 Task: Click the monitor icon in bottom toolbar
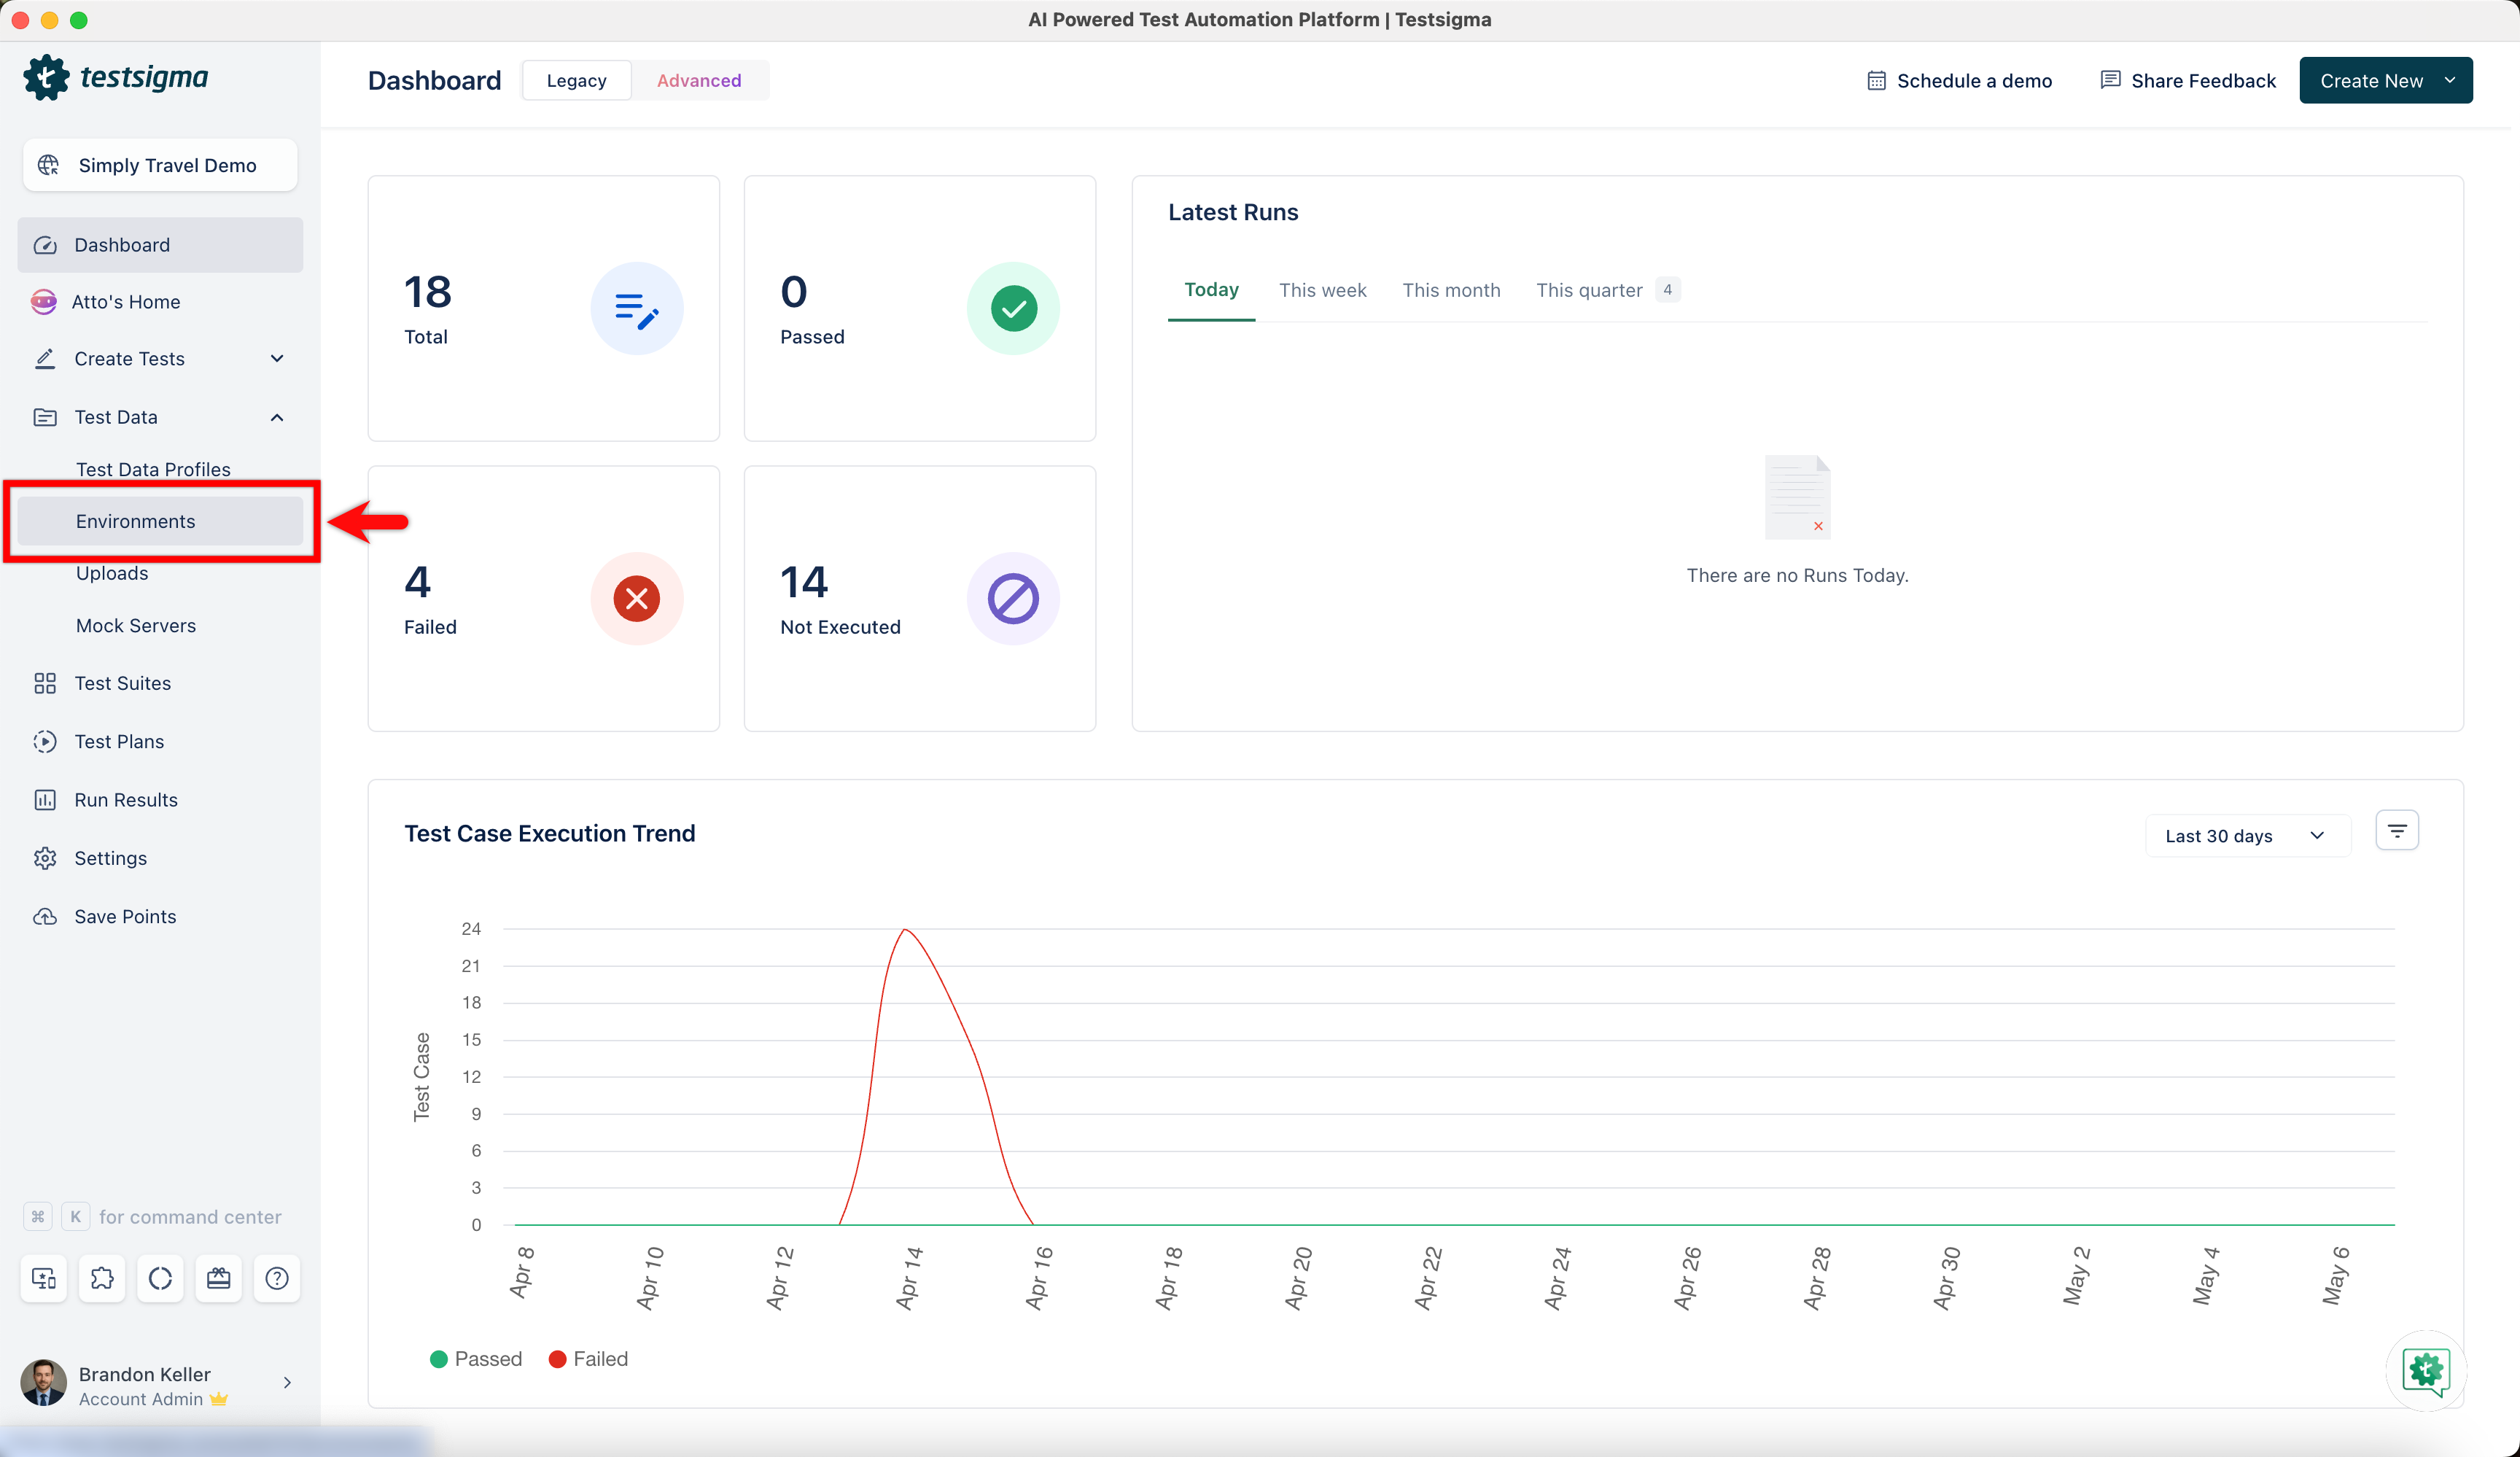[x=44, y=1278]
